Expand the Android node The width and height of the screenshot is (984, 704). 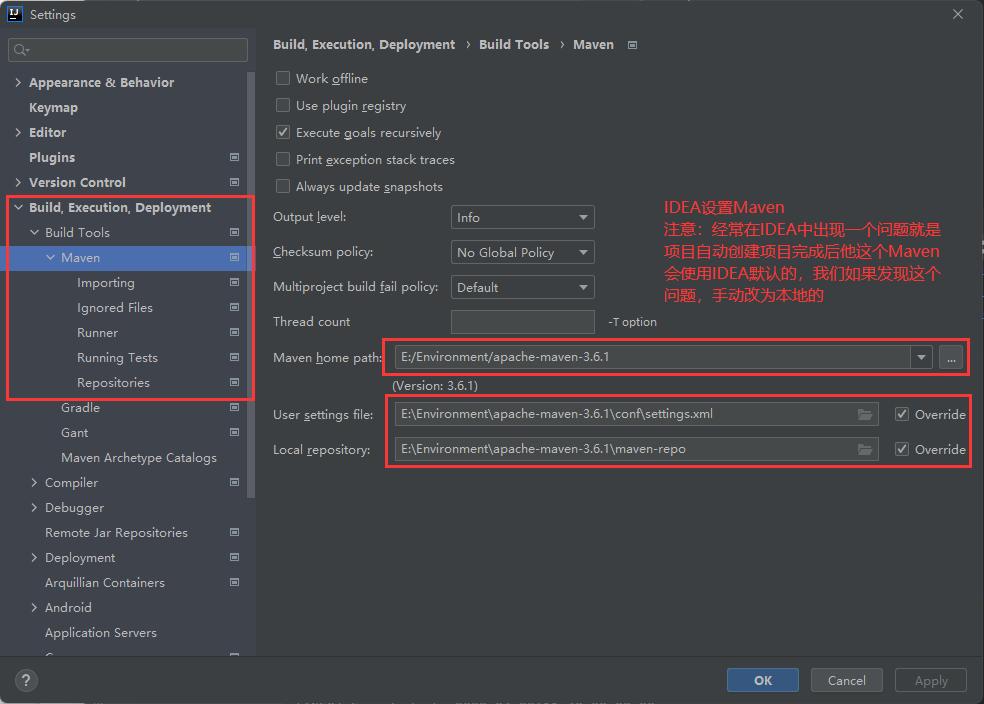click(x=35, y=608)
